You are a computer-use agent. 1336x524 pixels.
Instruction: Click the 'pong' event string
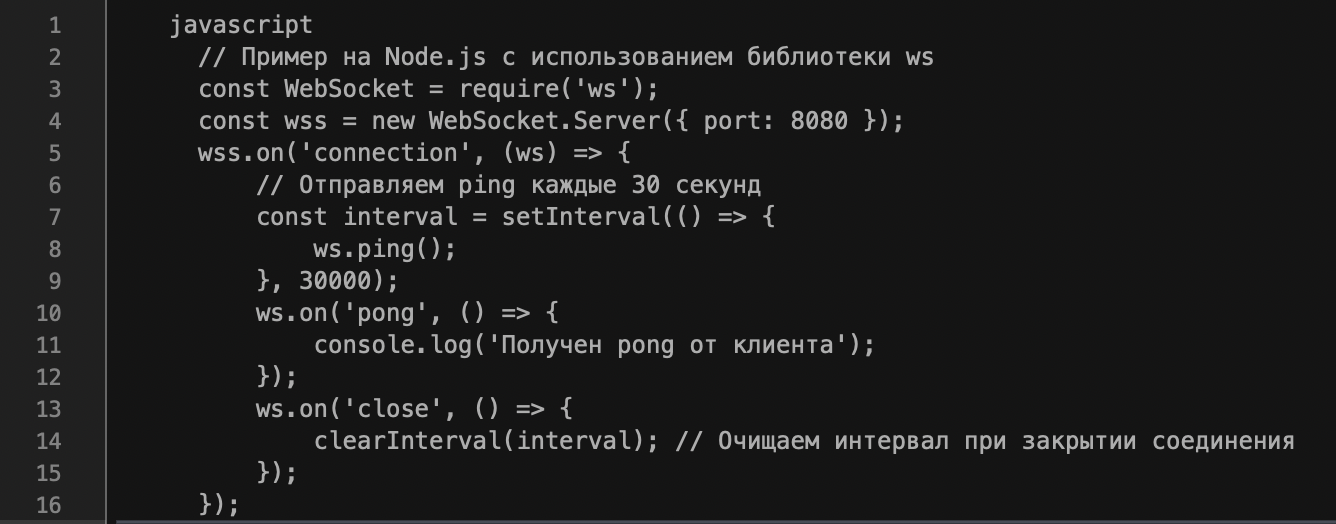(x=386, y=313)
